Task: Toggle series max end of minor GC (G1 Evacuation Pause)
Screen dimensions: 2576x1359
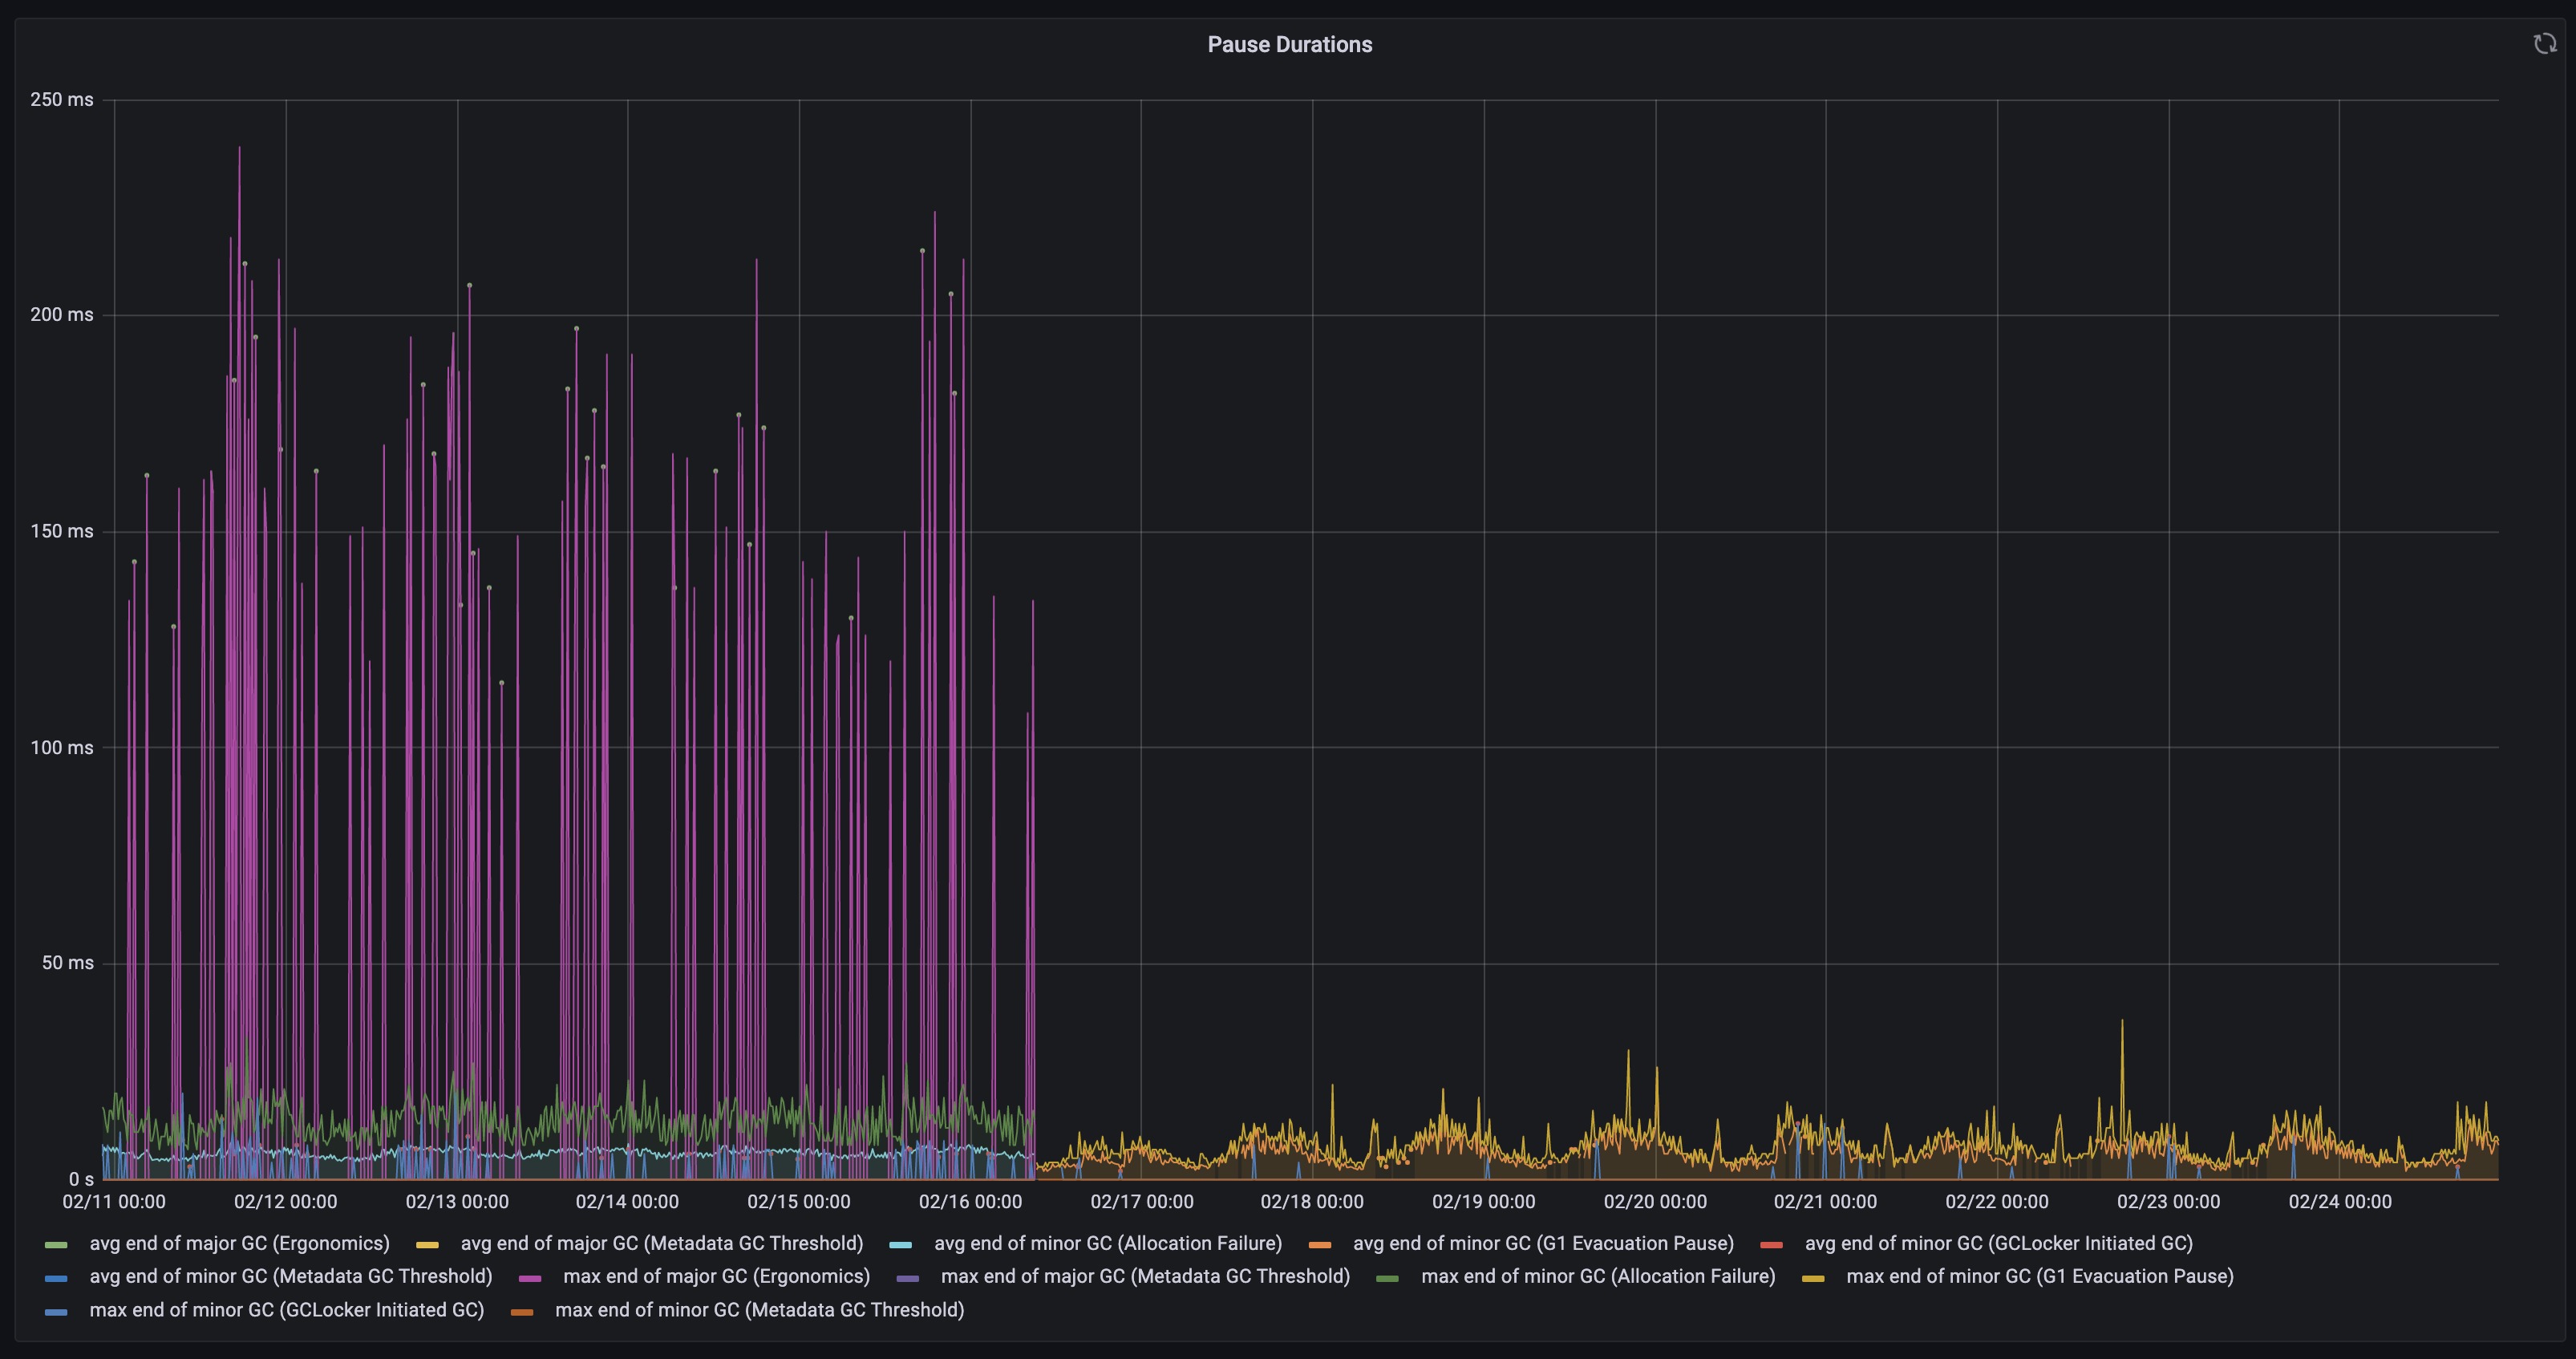Action: [2040, 1276]
